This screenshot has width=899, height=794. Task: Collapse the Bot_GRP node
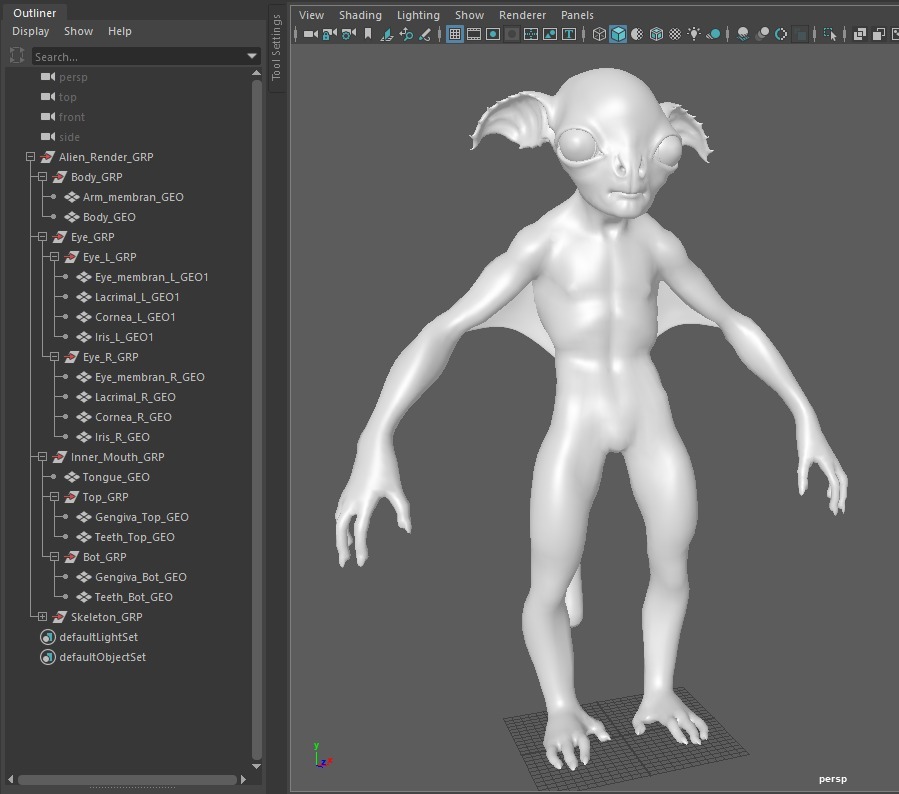(x=54, y=557)
